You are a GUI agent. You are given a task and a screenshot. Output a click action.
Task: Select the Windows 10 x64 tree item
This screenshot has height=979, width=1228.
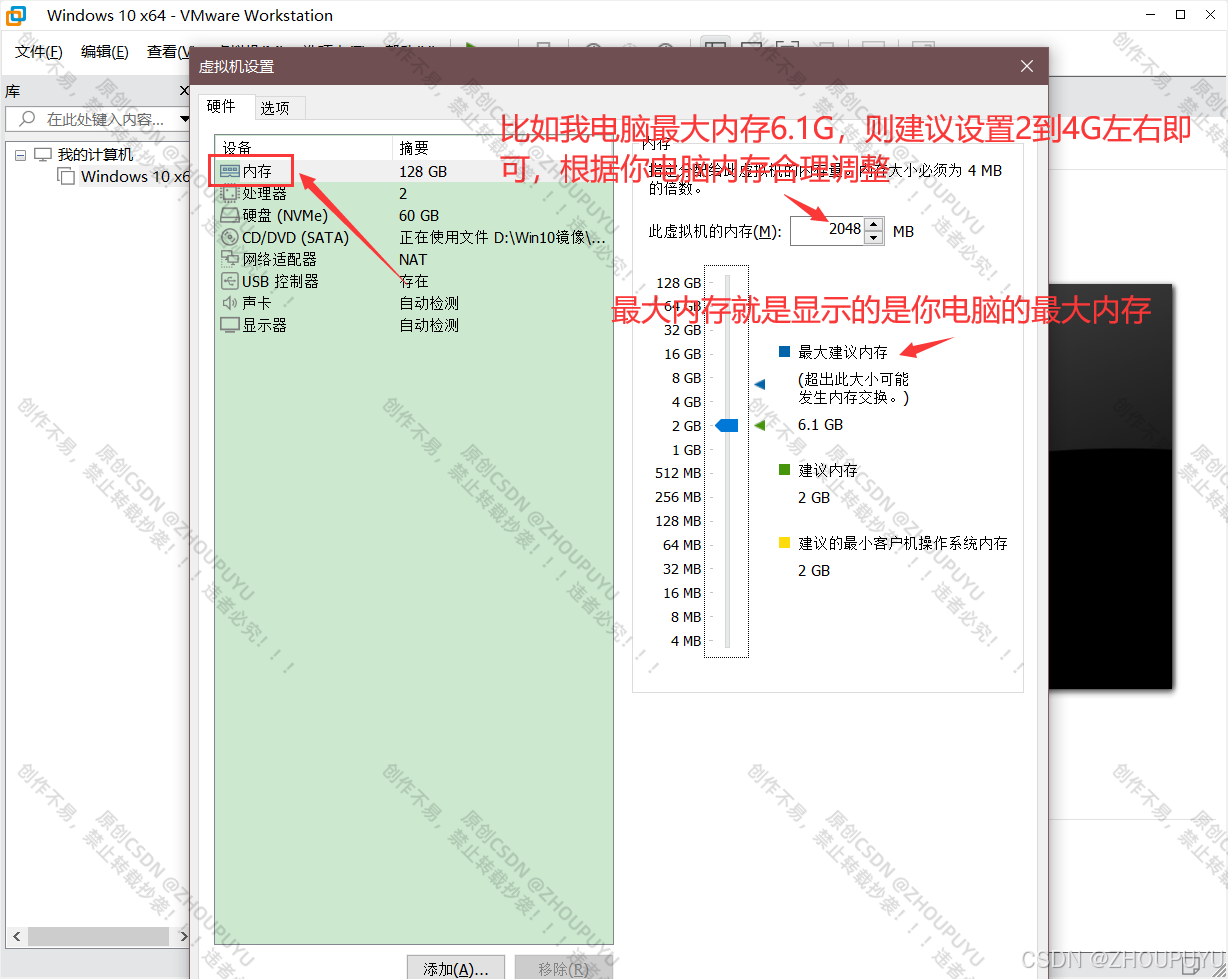click(x=134, y=177)
